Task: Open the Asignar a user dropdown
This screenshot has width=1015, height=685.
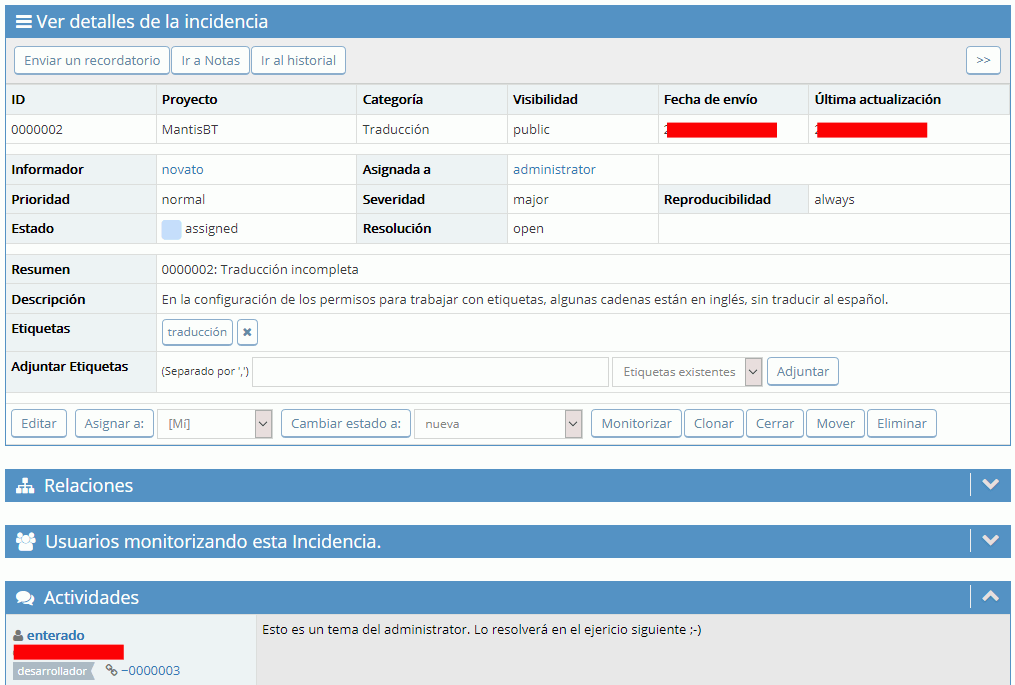Action: 215,424
